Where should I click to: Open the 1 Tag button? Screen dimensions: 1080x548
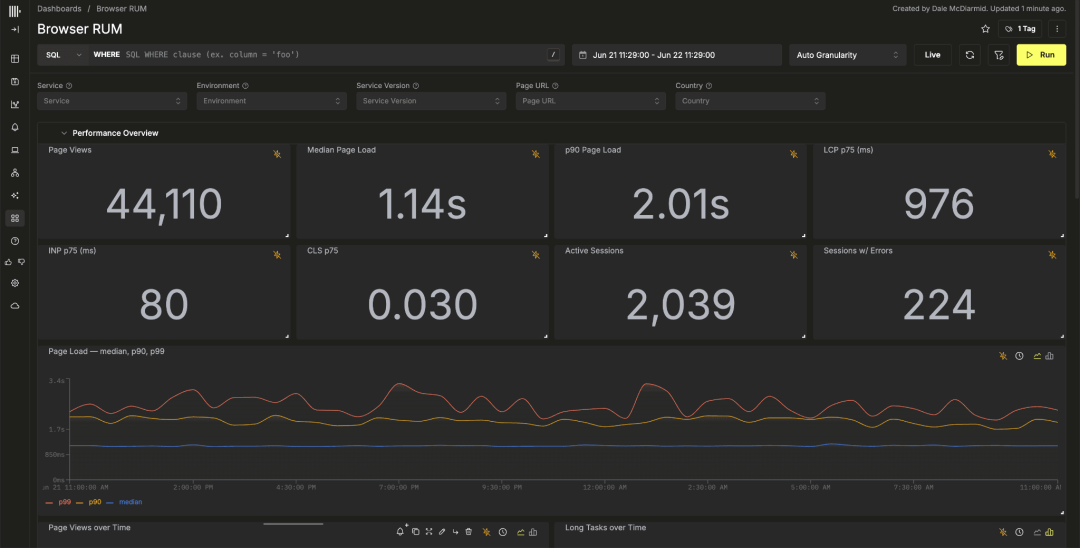click(1020, 29)
